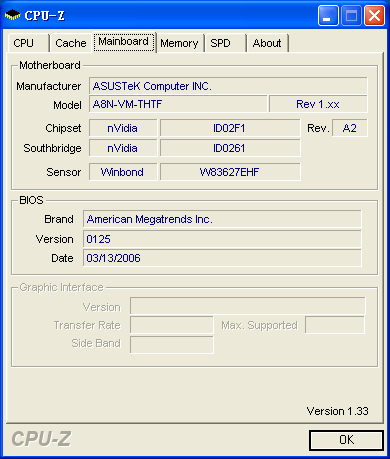Close the CPU-Z window
The image size is (390, 459).
pyautogui.click(x=374, y=15)
